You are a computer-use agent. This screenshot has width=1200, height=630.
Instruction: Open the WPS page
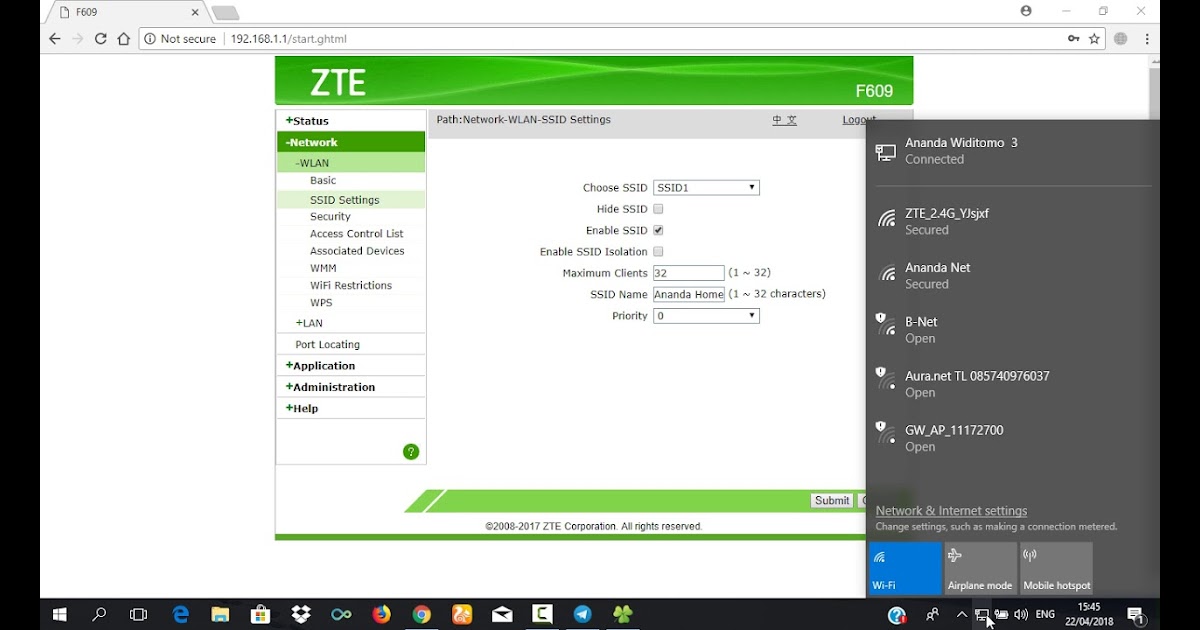(321, 303)
